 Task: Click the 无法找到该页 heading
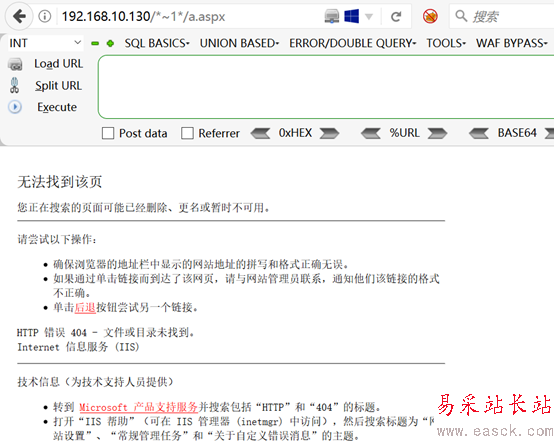[60, 182]
